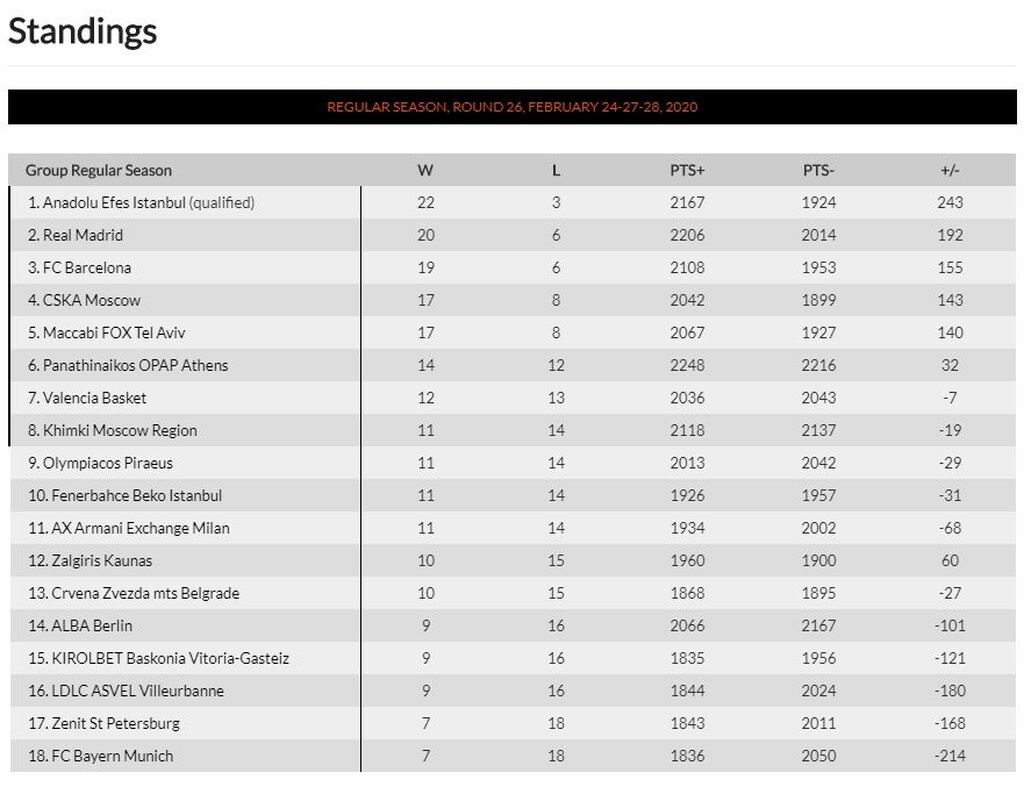Click the Anadolu Efes Istanbul team link
This screenshot has height=794, width=1024.
pos(114,203)
